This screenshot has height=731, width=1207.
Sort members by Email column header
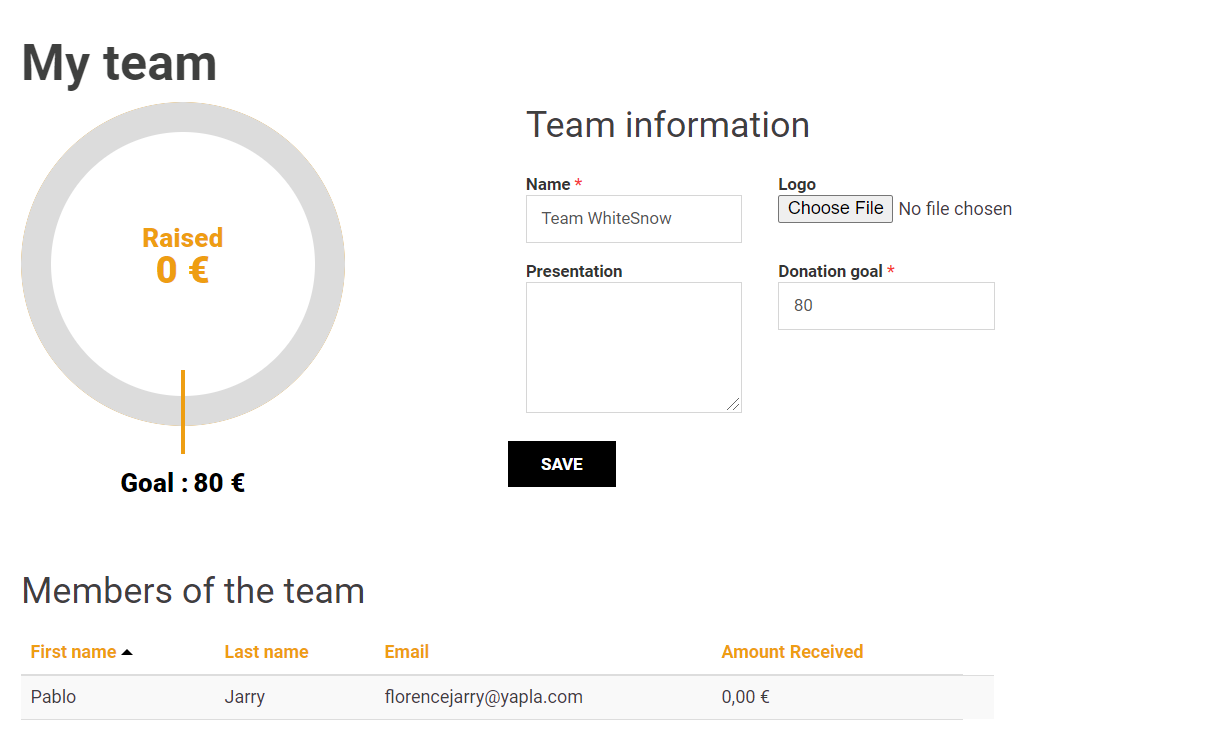[406, 652]
